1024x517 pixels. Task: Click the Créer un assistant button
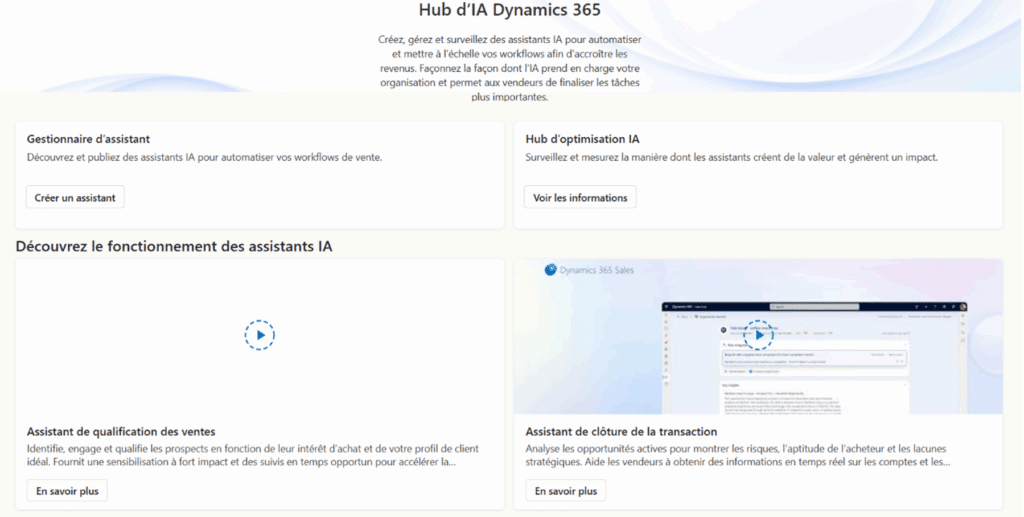coord(75,198)
